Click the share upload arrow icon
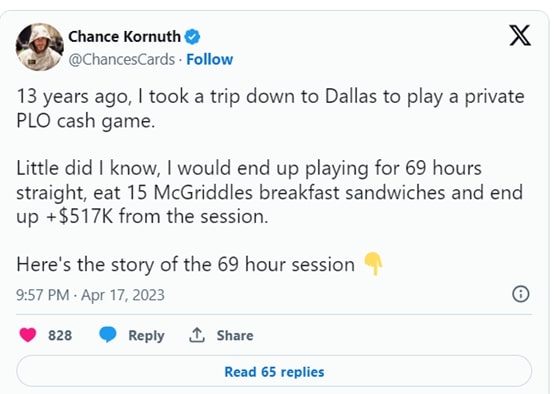Screen dimensions: 554x394 pos(197,335)
